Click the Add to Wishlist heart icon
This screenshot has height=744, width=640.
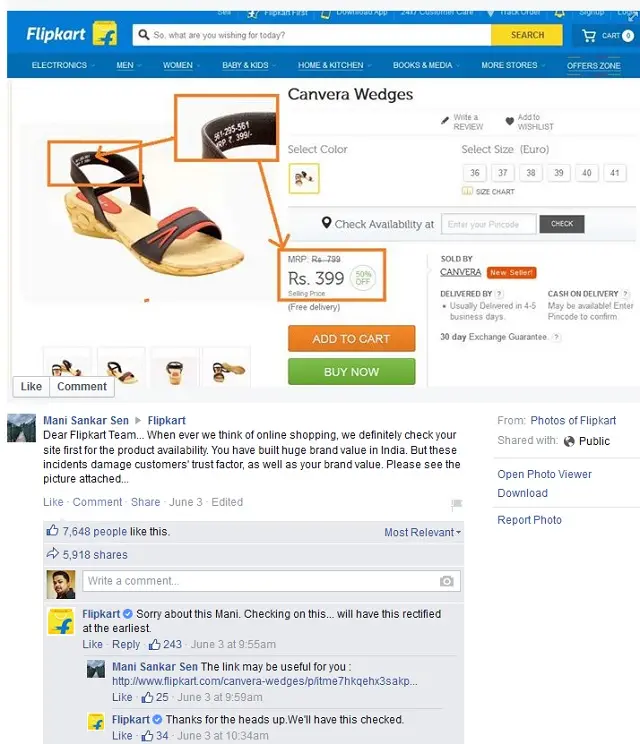[x=510, y=121]
